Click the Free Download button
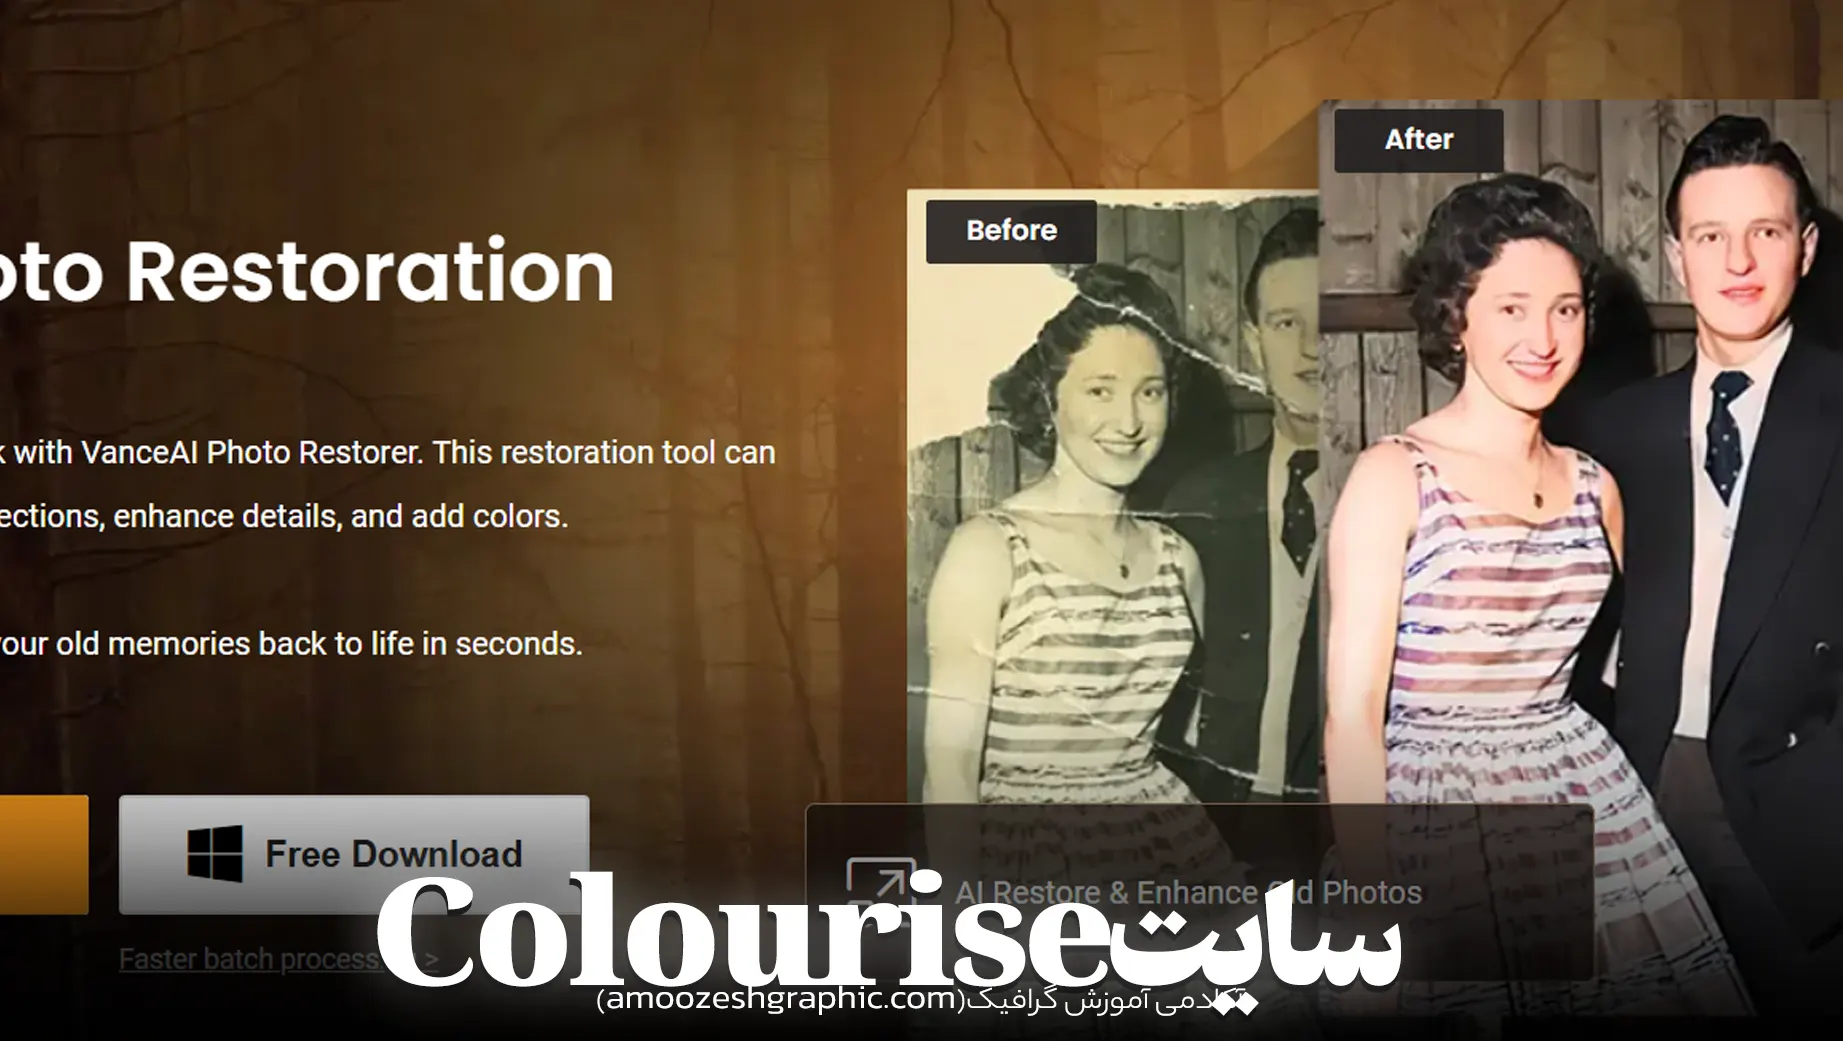Image resolution: width=1843 pixels, height=1041 pixels. coord(354,854)
